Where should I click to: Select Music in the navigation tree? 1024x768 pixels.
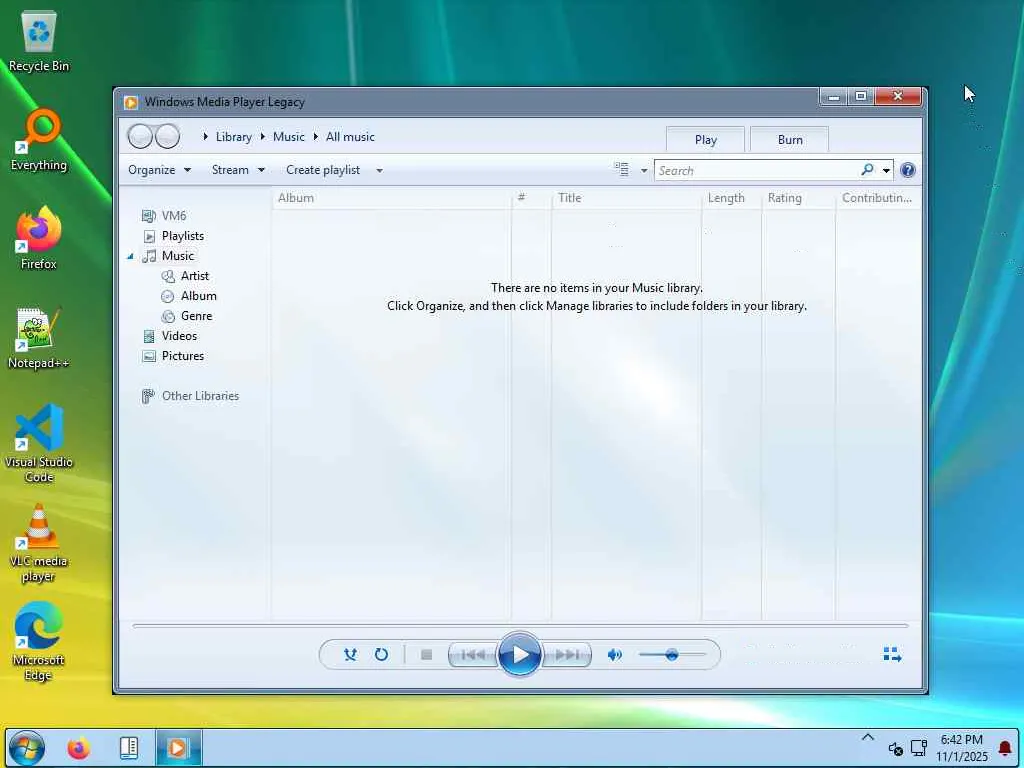coord(178,256)
